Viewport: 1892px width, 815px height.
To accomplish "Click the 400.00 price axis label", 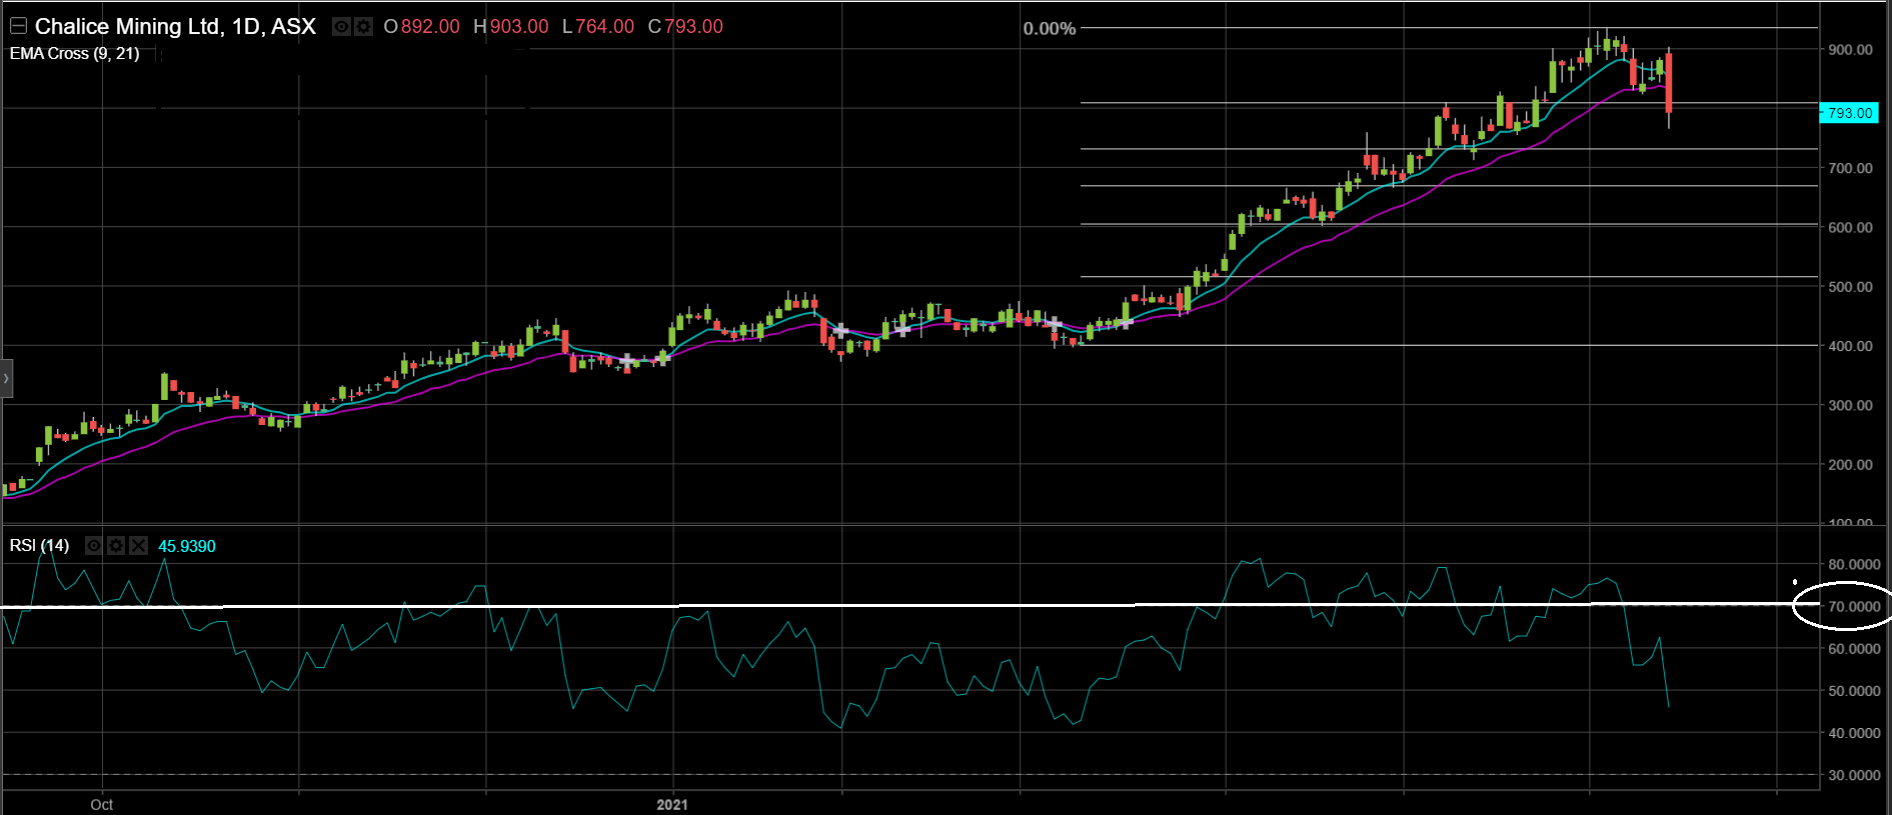I will [x=1850, y=346].
